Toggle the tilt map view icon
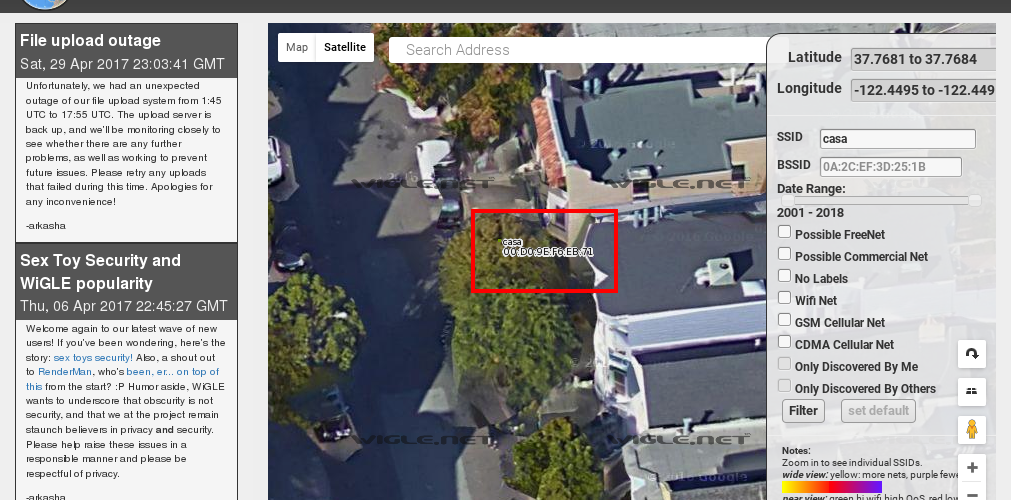 [972, 392]
